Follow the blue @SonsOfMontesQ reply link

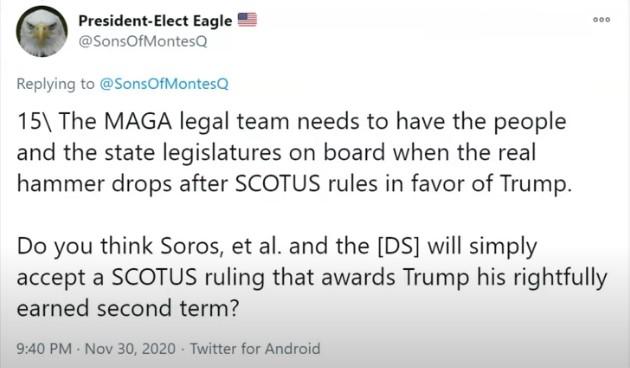click(164, 84)
